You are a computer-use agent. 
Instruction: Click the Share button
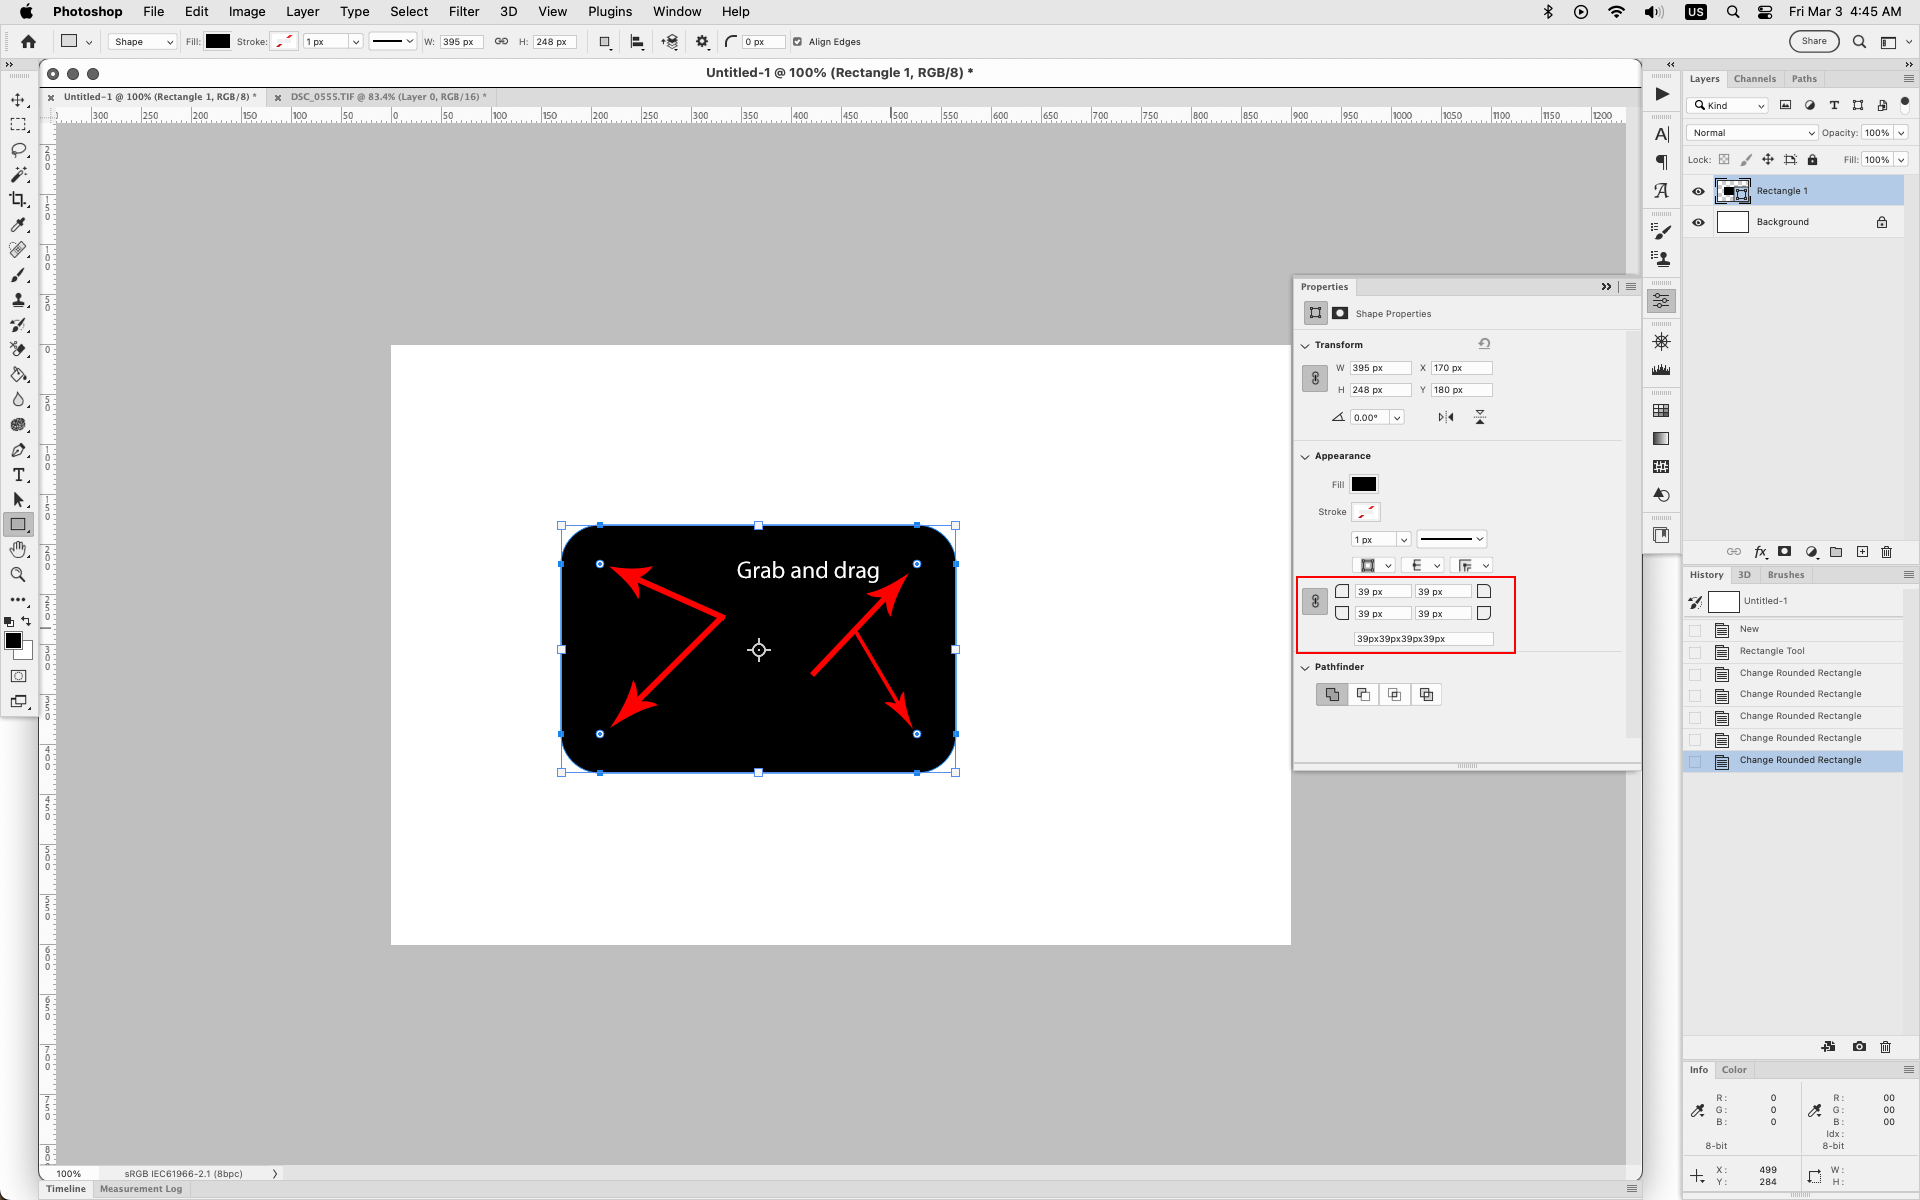(x=1814, y=41)
